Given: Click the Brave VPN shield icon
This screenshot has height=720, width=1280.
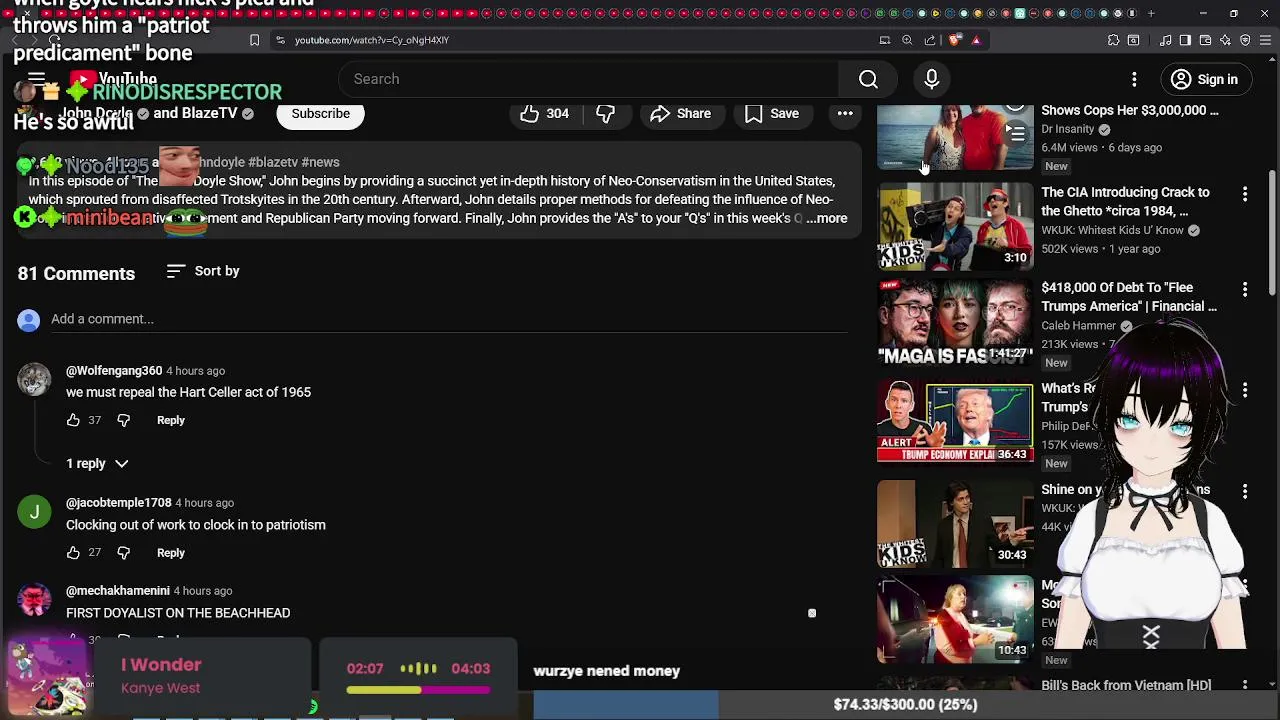Looking at the screenshot, I should point(1245,40).
